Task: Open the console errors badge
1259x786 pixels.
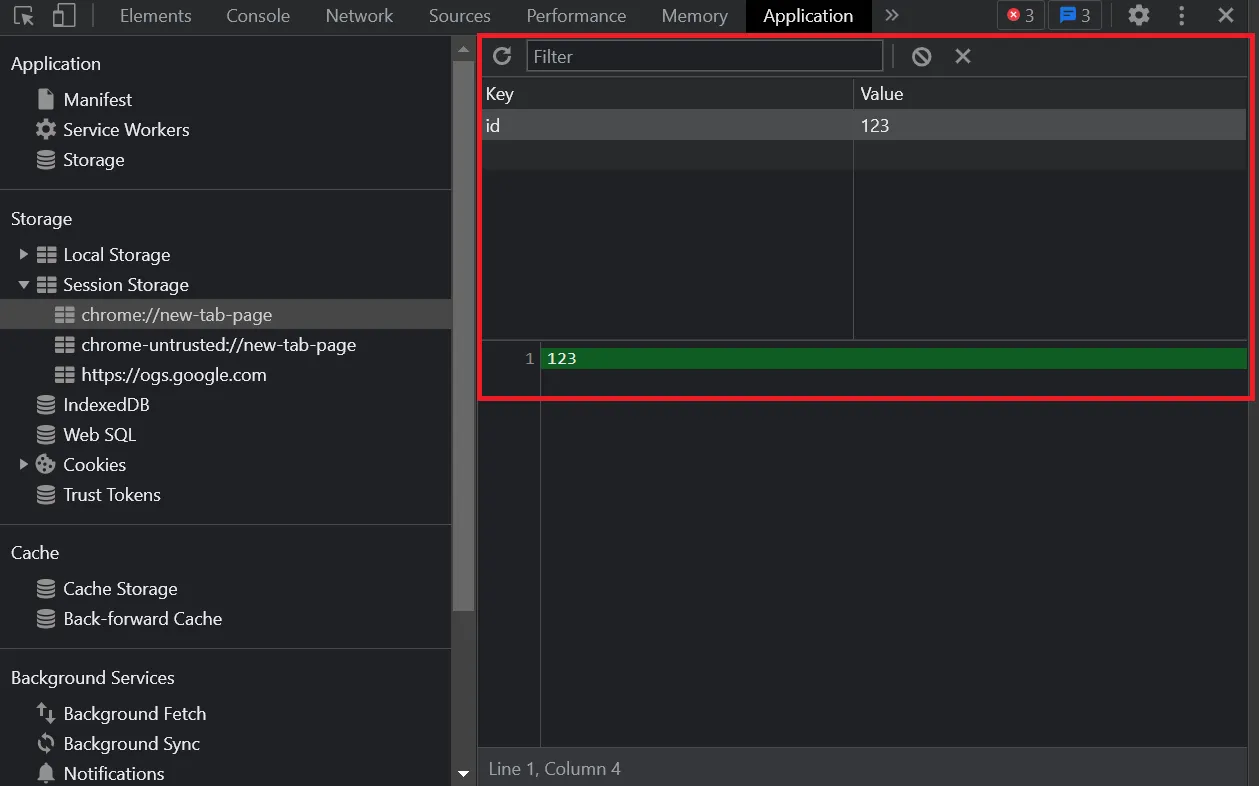Action: (x=1020, y=15)
